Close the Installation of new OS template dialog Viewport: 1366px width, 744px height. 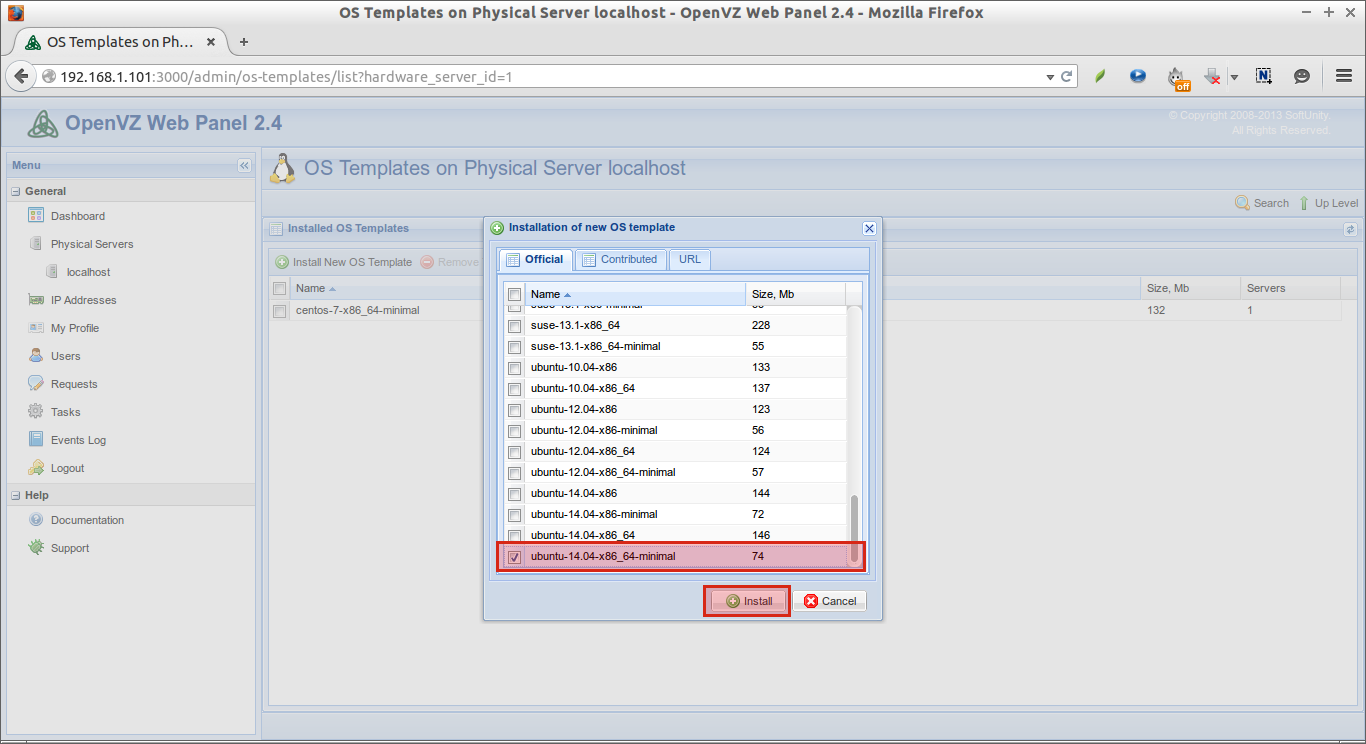click(x=869, y=228)
